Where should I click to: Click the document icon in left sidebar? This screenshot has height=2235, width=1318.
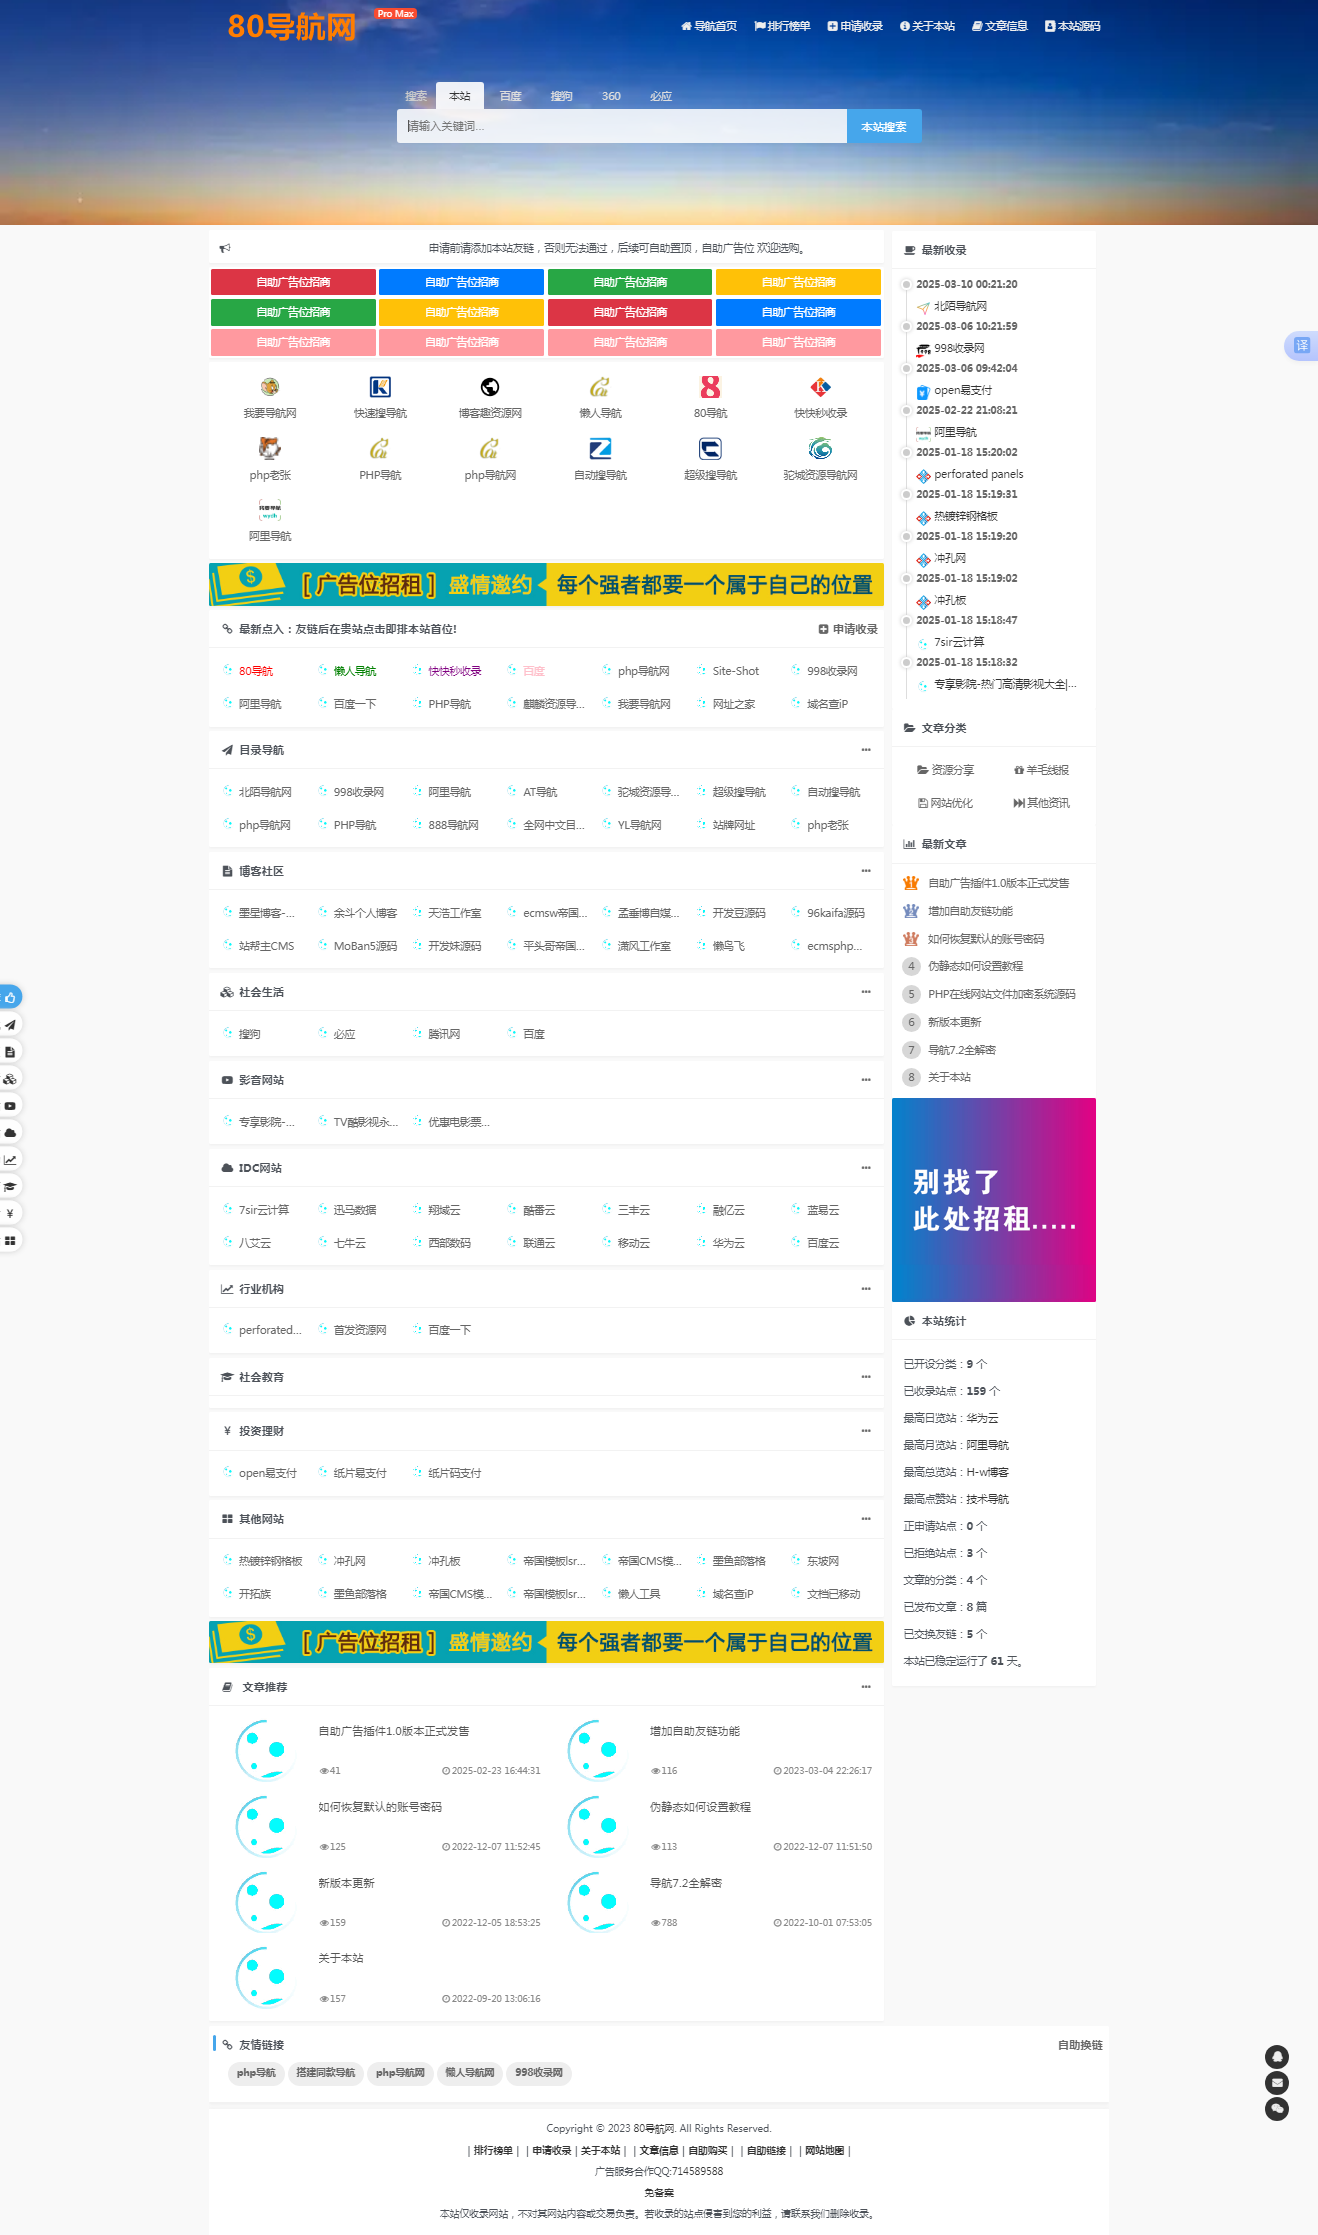[10, 1051]
